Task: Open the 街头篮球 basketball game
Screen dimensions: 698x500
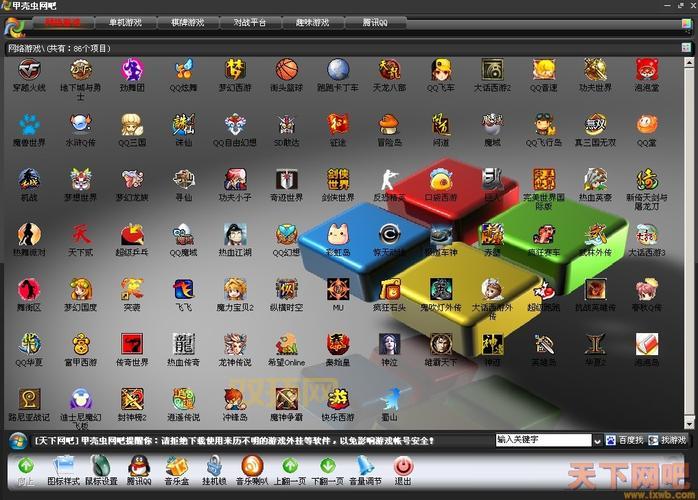Action: click(x=287, y=70)
